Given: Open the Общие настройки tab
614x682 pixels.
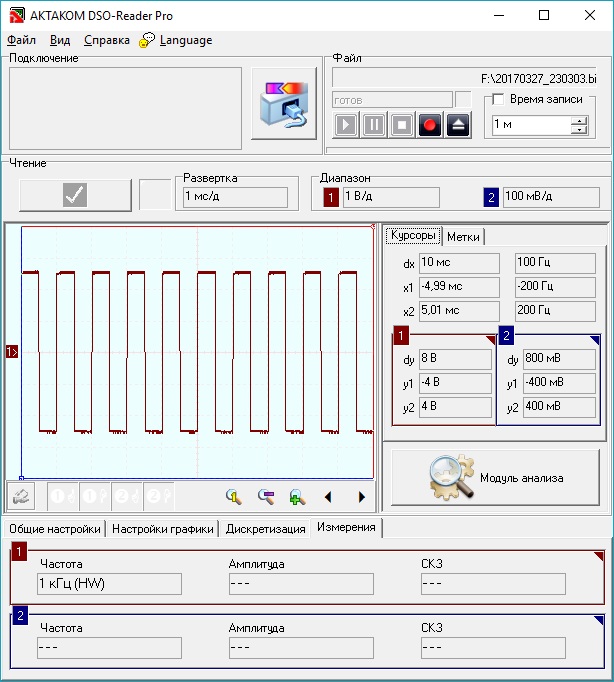Looking at the screenshot, I should pyautogui.click(x=55, y=529).
